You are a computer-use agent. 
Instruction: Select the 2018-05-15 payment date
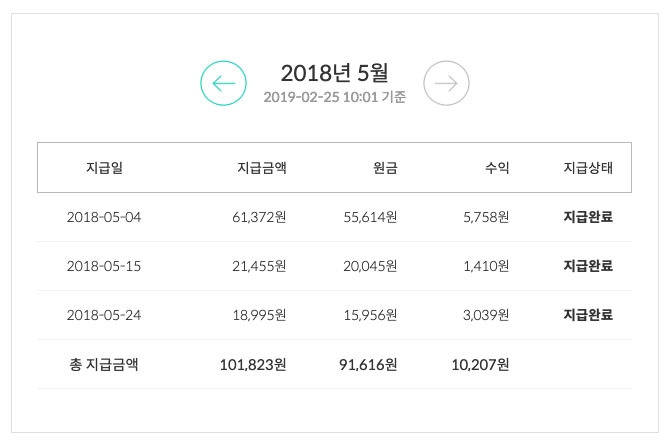pos(104,266)
